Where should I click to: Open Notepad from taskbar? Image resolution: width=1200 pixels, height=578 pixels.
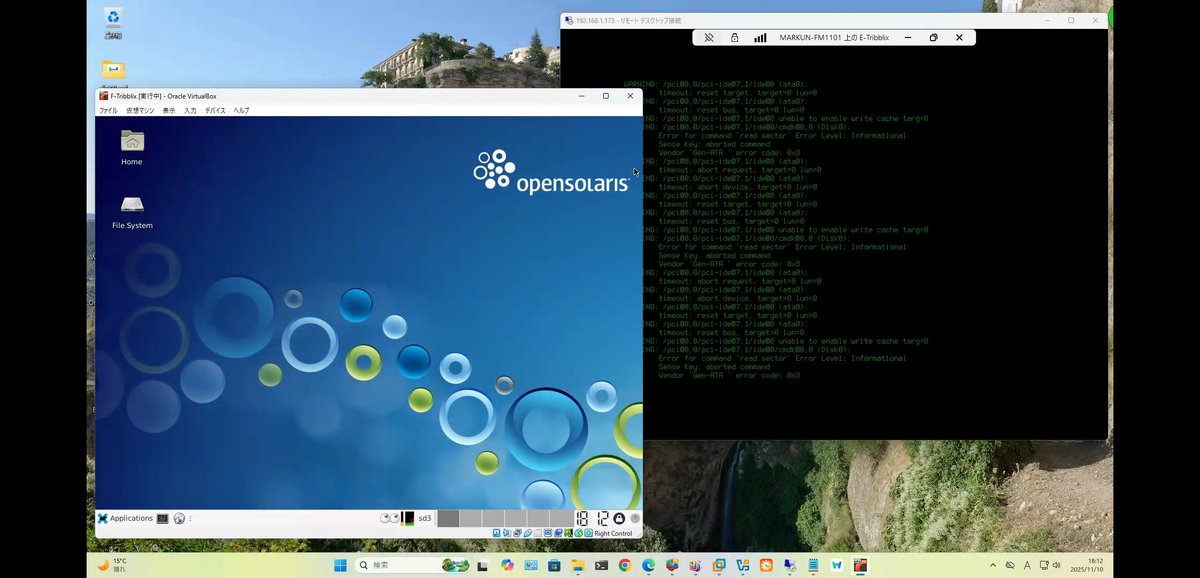tap(812, 565)
